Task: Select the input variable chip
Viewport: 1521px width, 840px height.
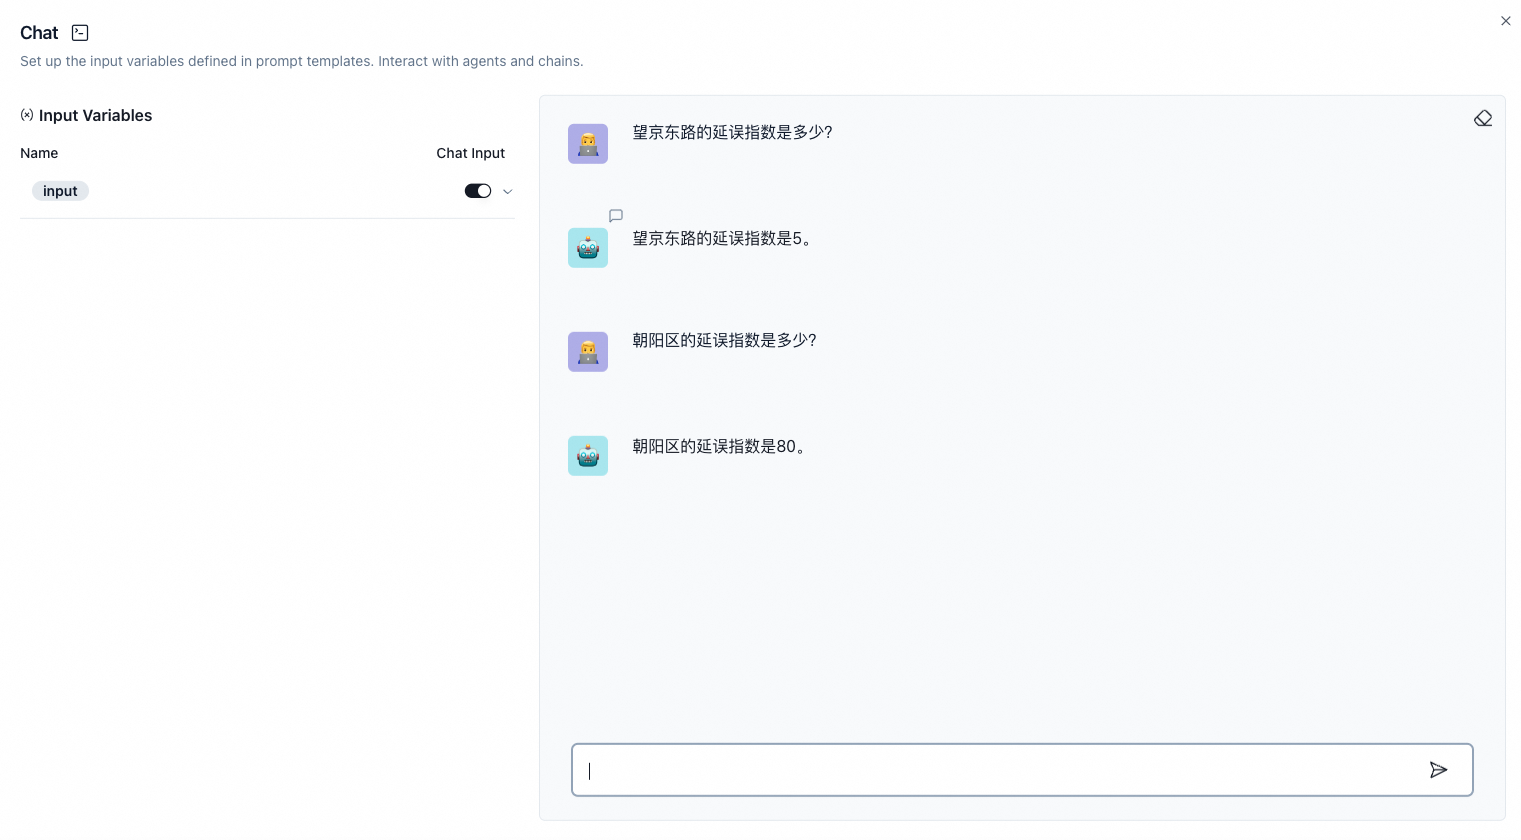Action: (x=60, y=191)
